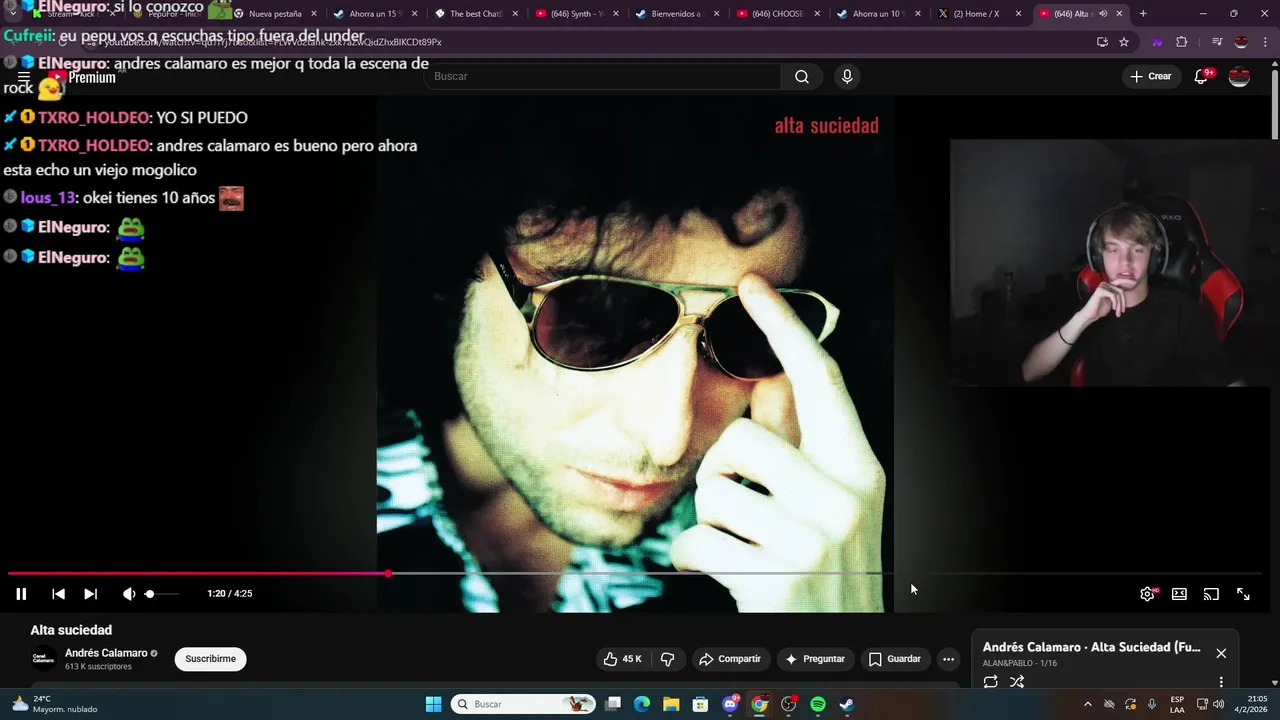Show hidden system tray icons

1088,704
